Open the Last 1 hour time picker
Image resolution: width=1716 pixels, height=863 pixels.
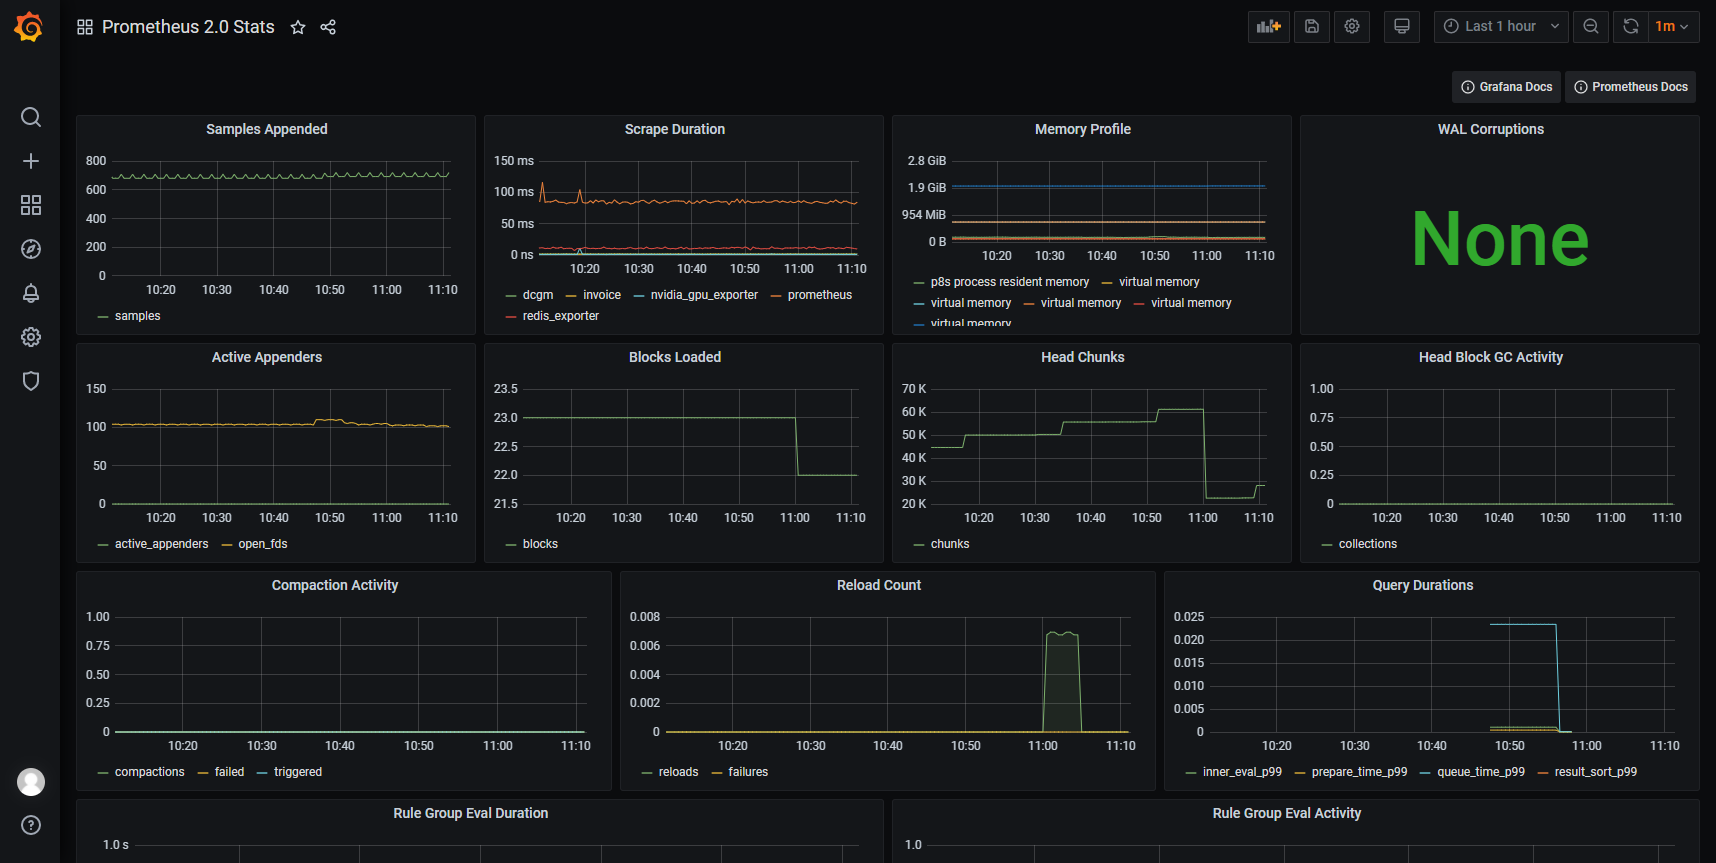1501,27
